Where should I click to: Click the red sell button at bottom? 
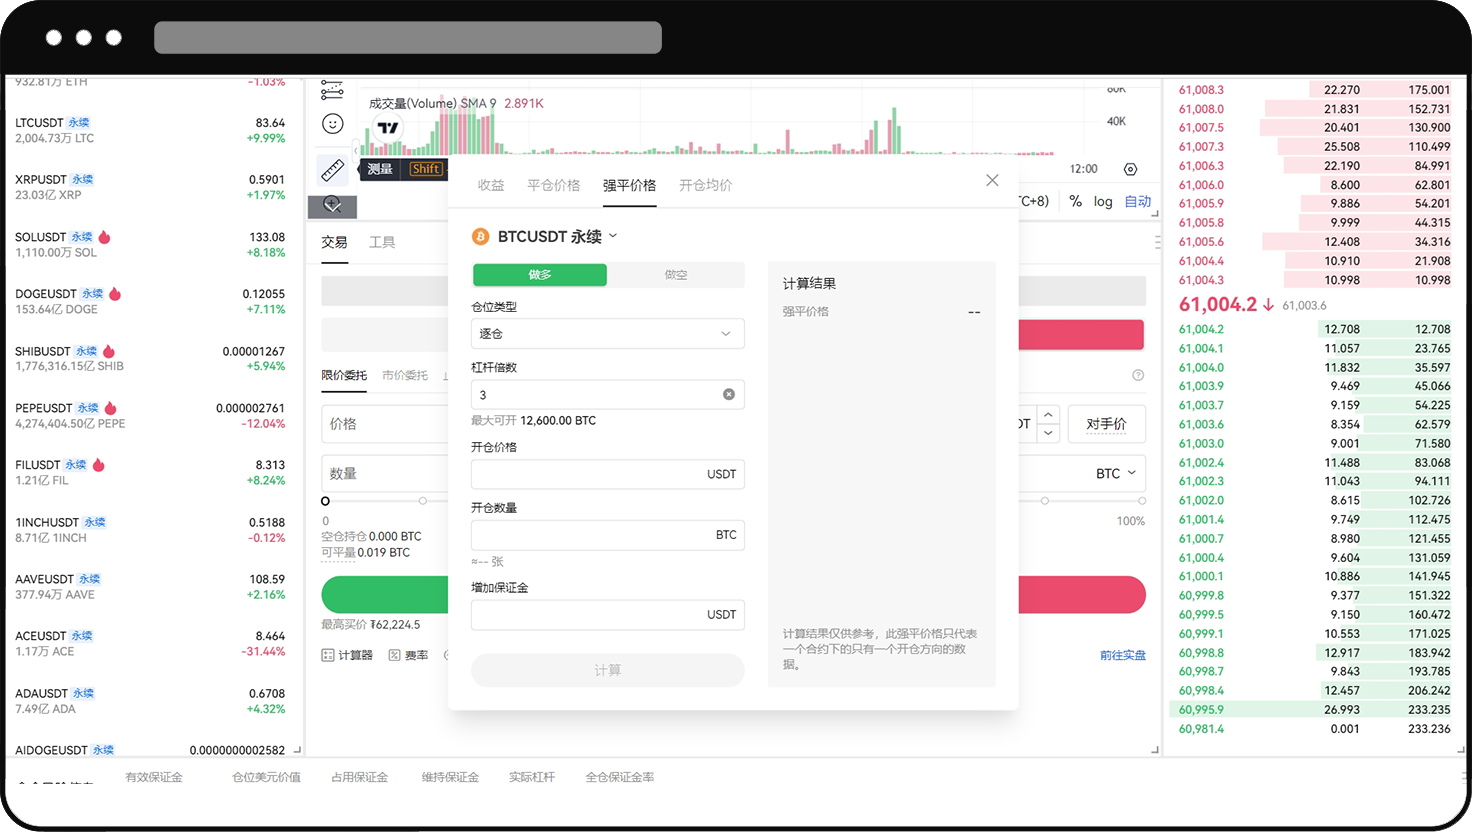click(1082, 594)
